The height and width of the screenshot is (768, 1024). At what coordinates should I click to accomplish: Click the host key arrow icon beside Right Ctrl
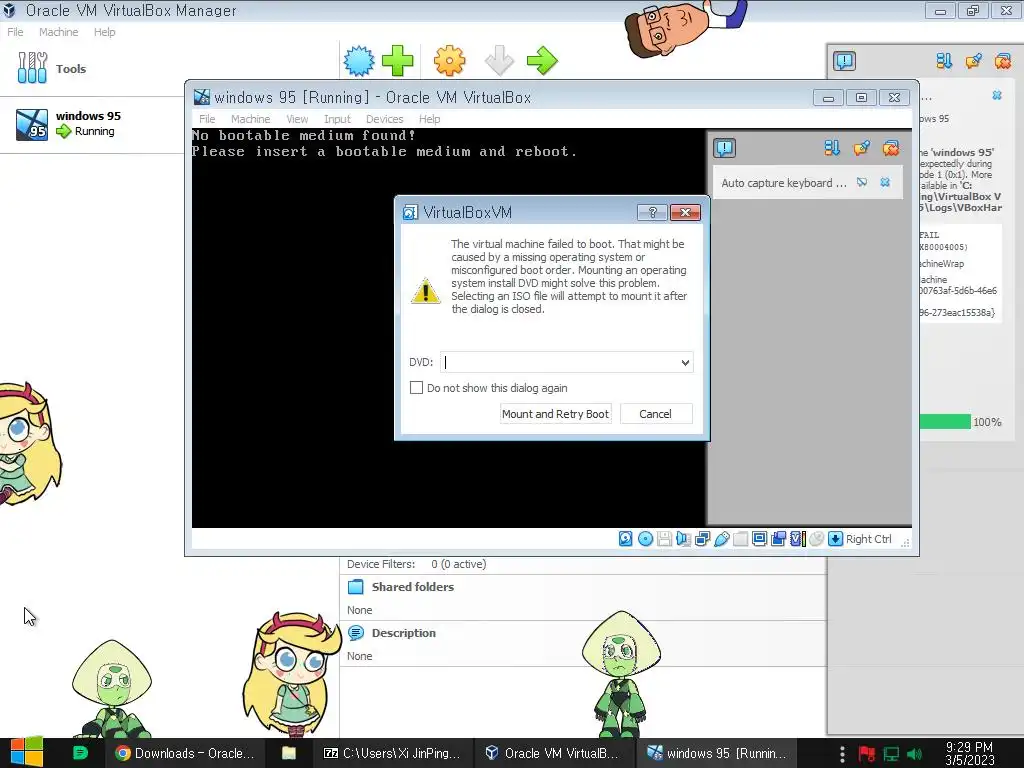835,539
